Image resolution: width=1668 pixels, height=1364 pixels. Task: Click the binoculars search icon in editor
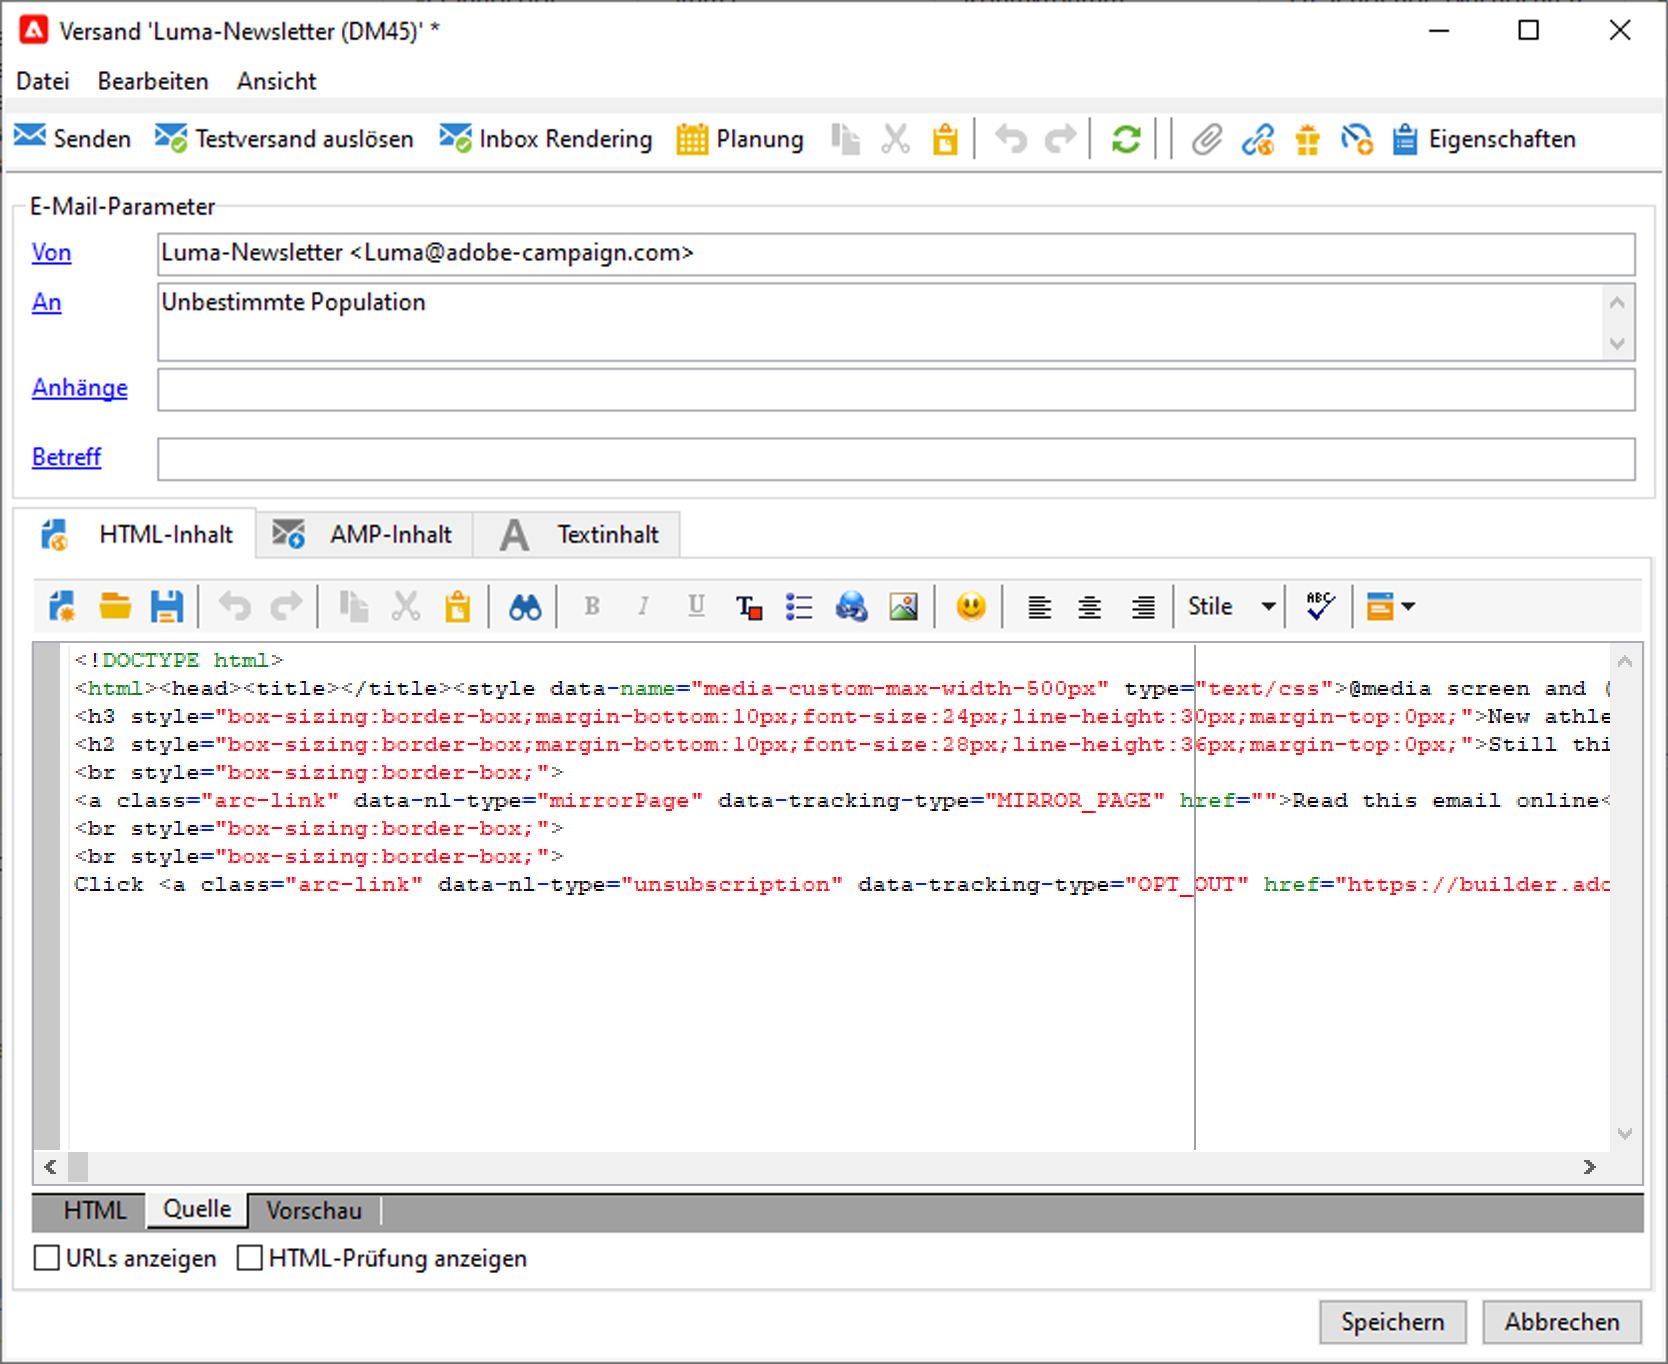point(525,607)
